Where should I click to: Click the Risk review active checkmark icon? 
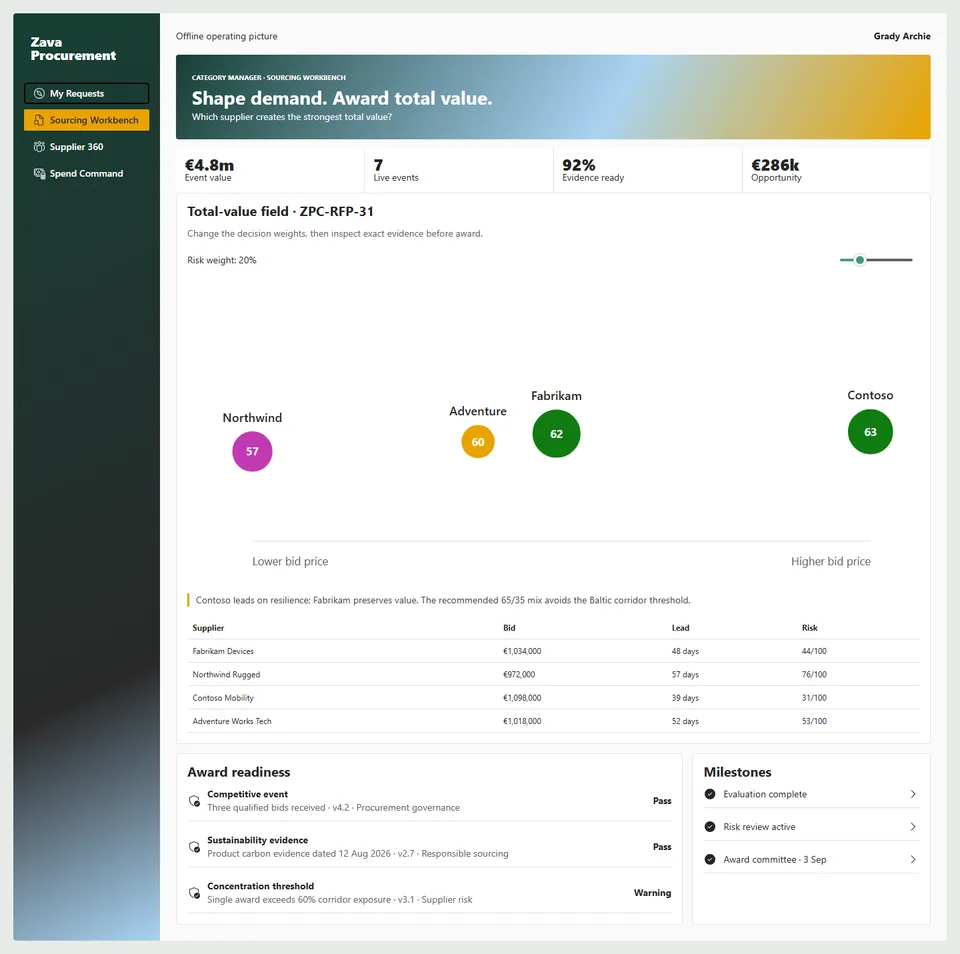(x=710, y=827)
